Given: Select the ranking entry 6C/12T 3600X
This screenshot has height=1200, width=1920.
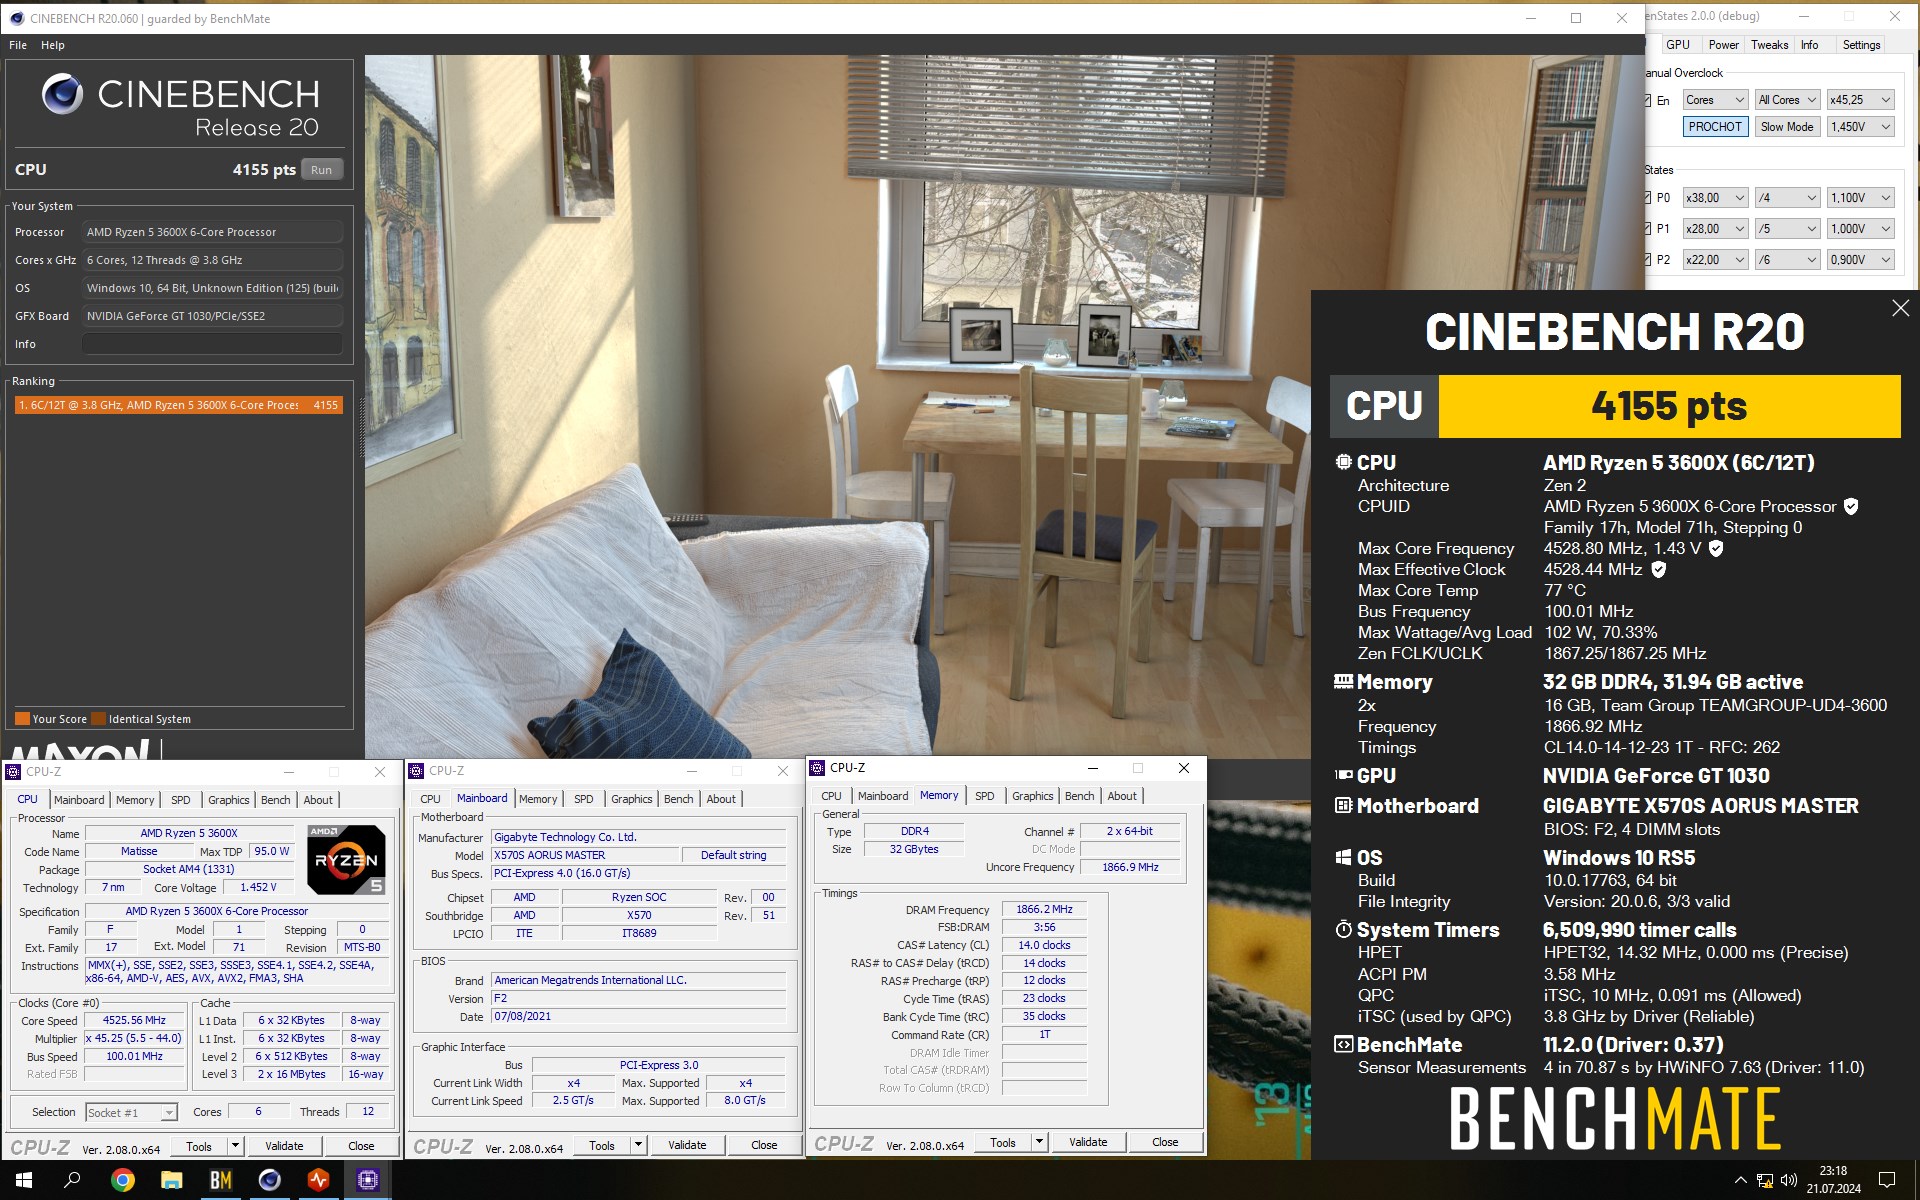Looking at the screenshot, I should pyautogui.click(x=179, y=405).
